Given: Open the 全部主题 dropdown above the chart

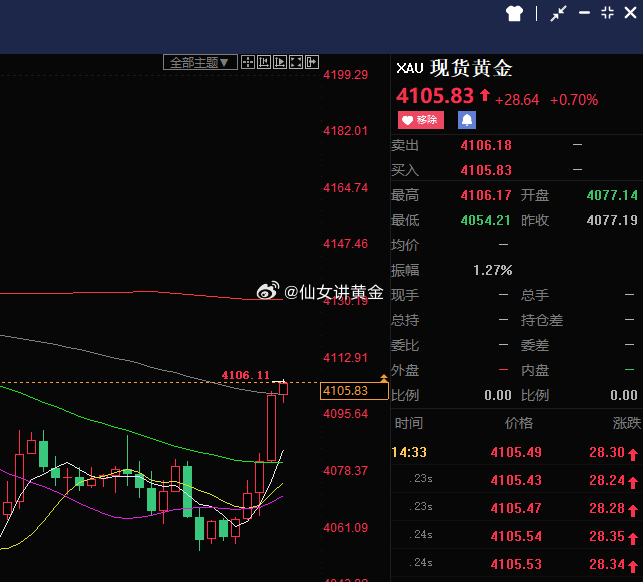Looking at the screenshot, I should click(x=200, y=62).
